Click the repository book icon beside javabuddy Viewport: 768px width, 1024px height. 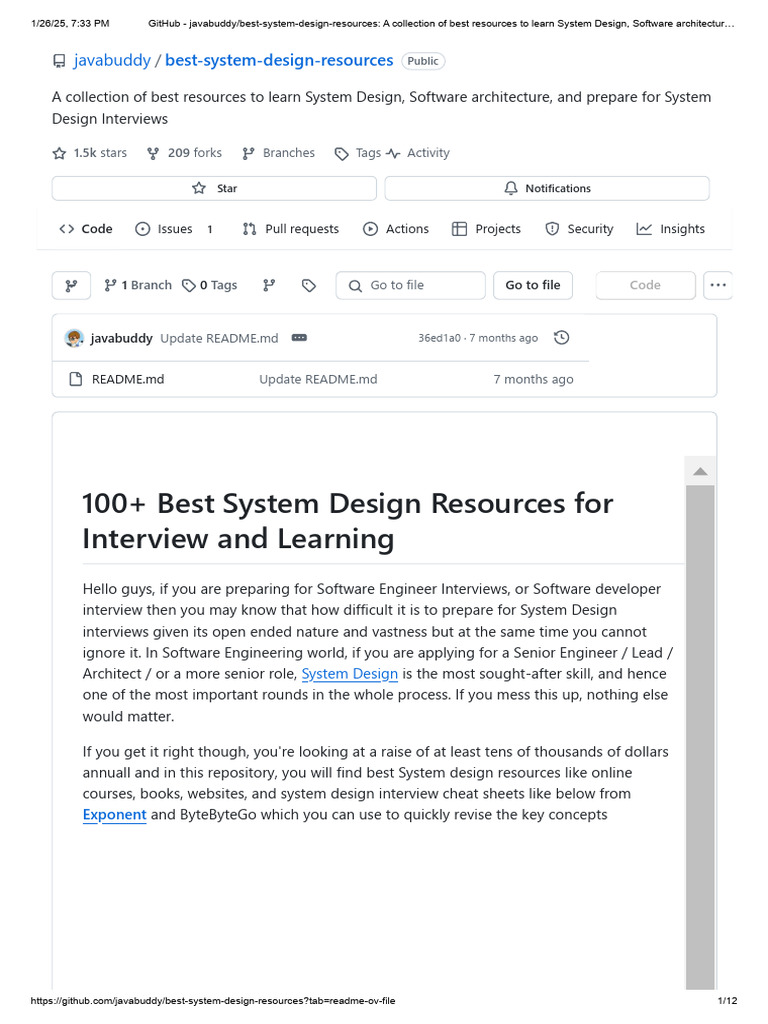59,61
